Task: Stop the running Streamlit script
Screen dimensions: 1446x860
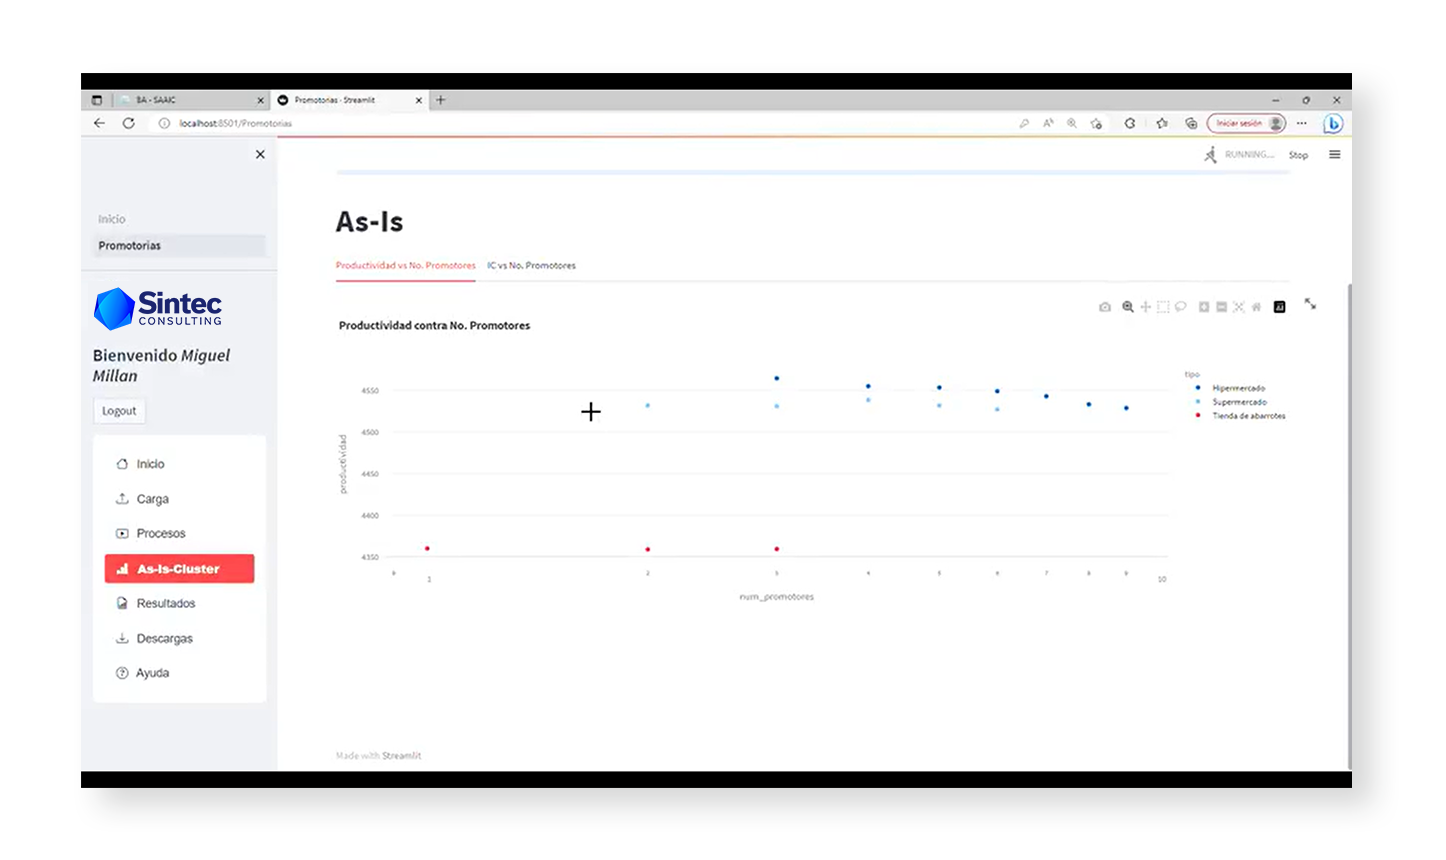Action: (x=1298, y=155)
